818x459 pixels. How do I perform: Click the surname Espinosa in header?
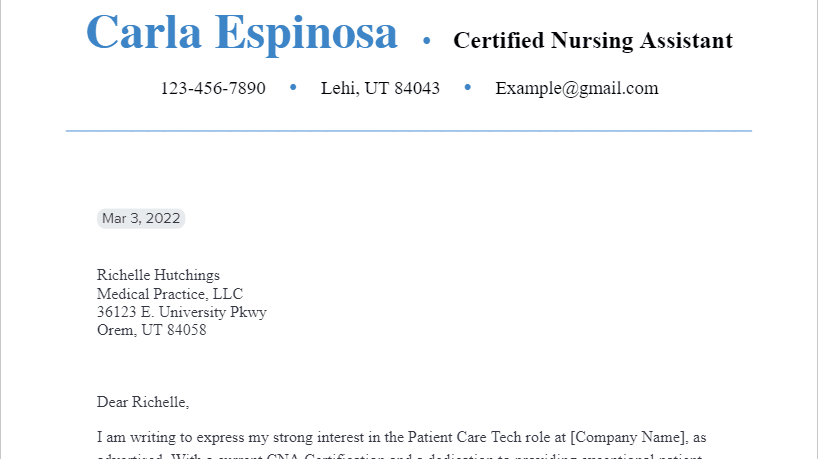(307, 34)
